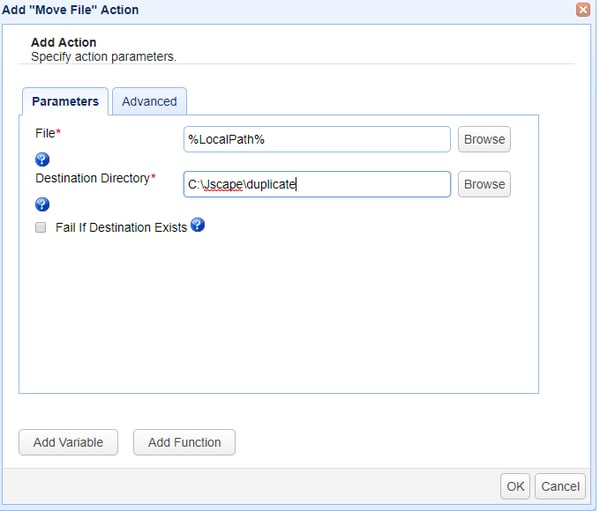The width and height of the screenshot is (600, 511).
Task: Click the underlined word Jscape in destination path
Action: click(x=223, y=184)
